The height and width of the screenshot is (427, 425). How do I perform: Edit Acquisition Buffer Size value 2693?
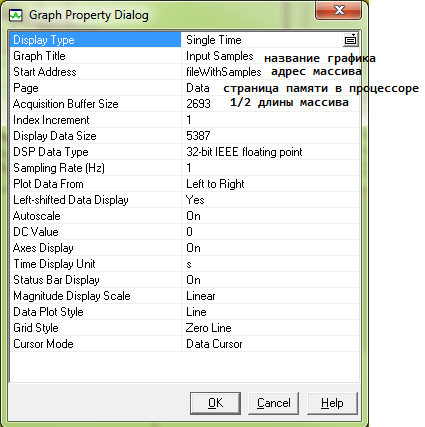pyautogui.click(x=198, y=104)
